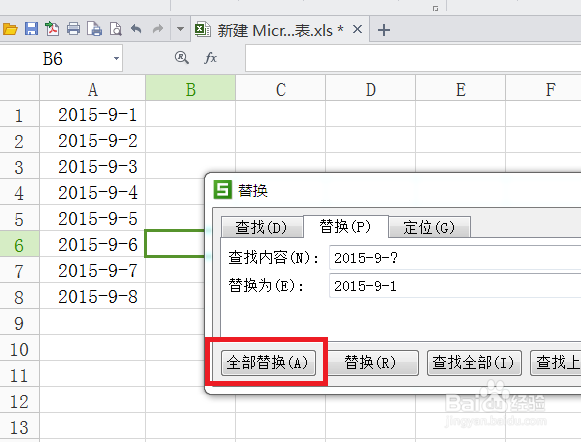Click 替换为 field with 2015-9-1

point(455,286)
